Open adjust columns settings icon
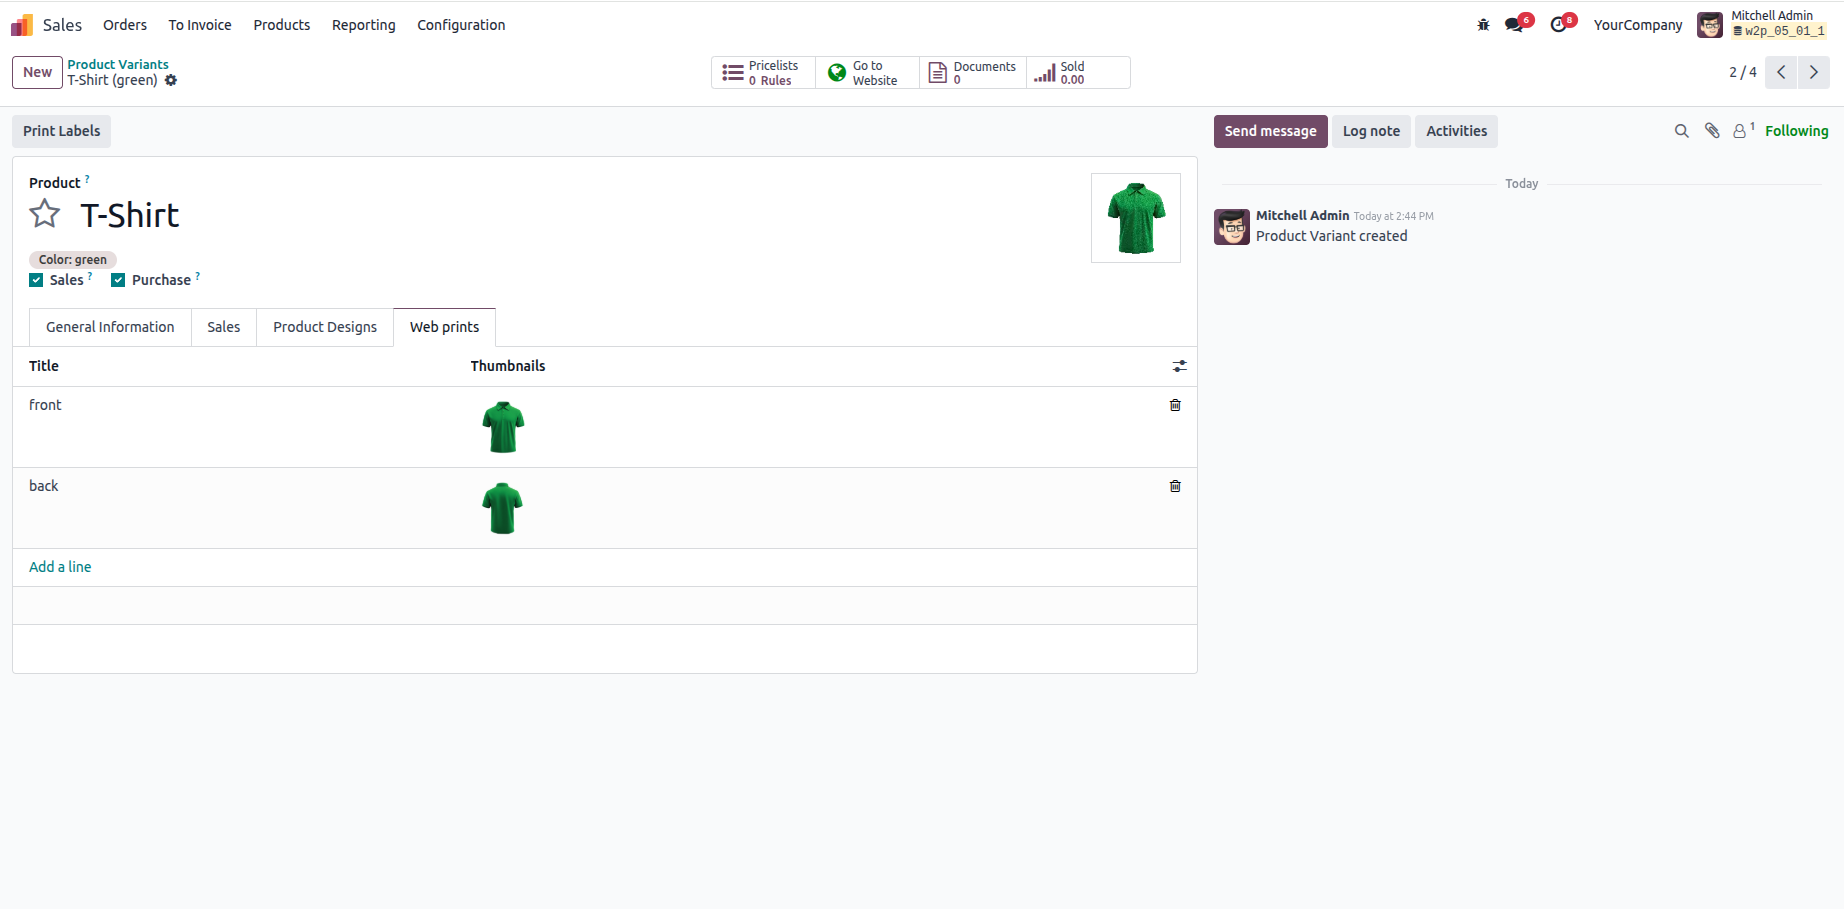 tap(1180, 366)
